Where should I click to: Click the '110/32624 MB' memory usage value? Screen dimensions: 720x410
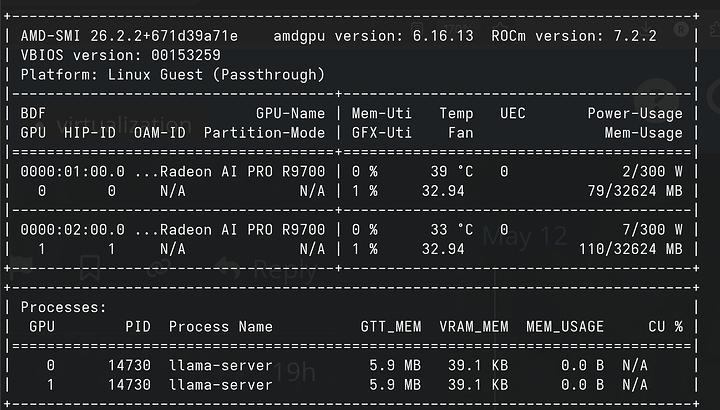630,249
